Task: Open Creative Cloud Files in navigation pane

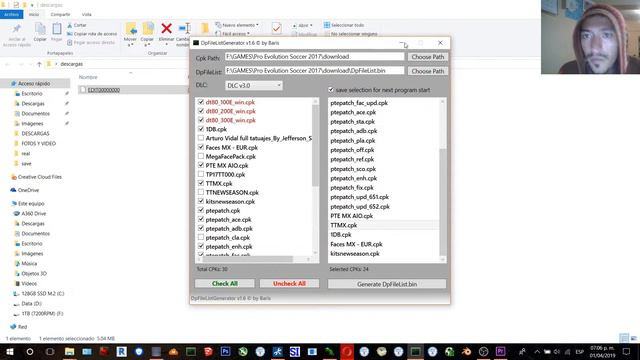Action: tap(39, 177)
